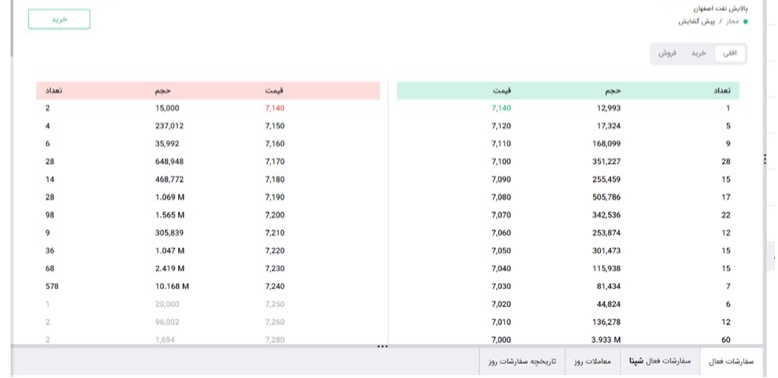Click the sell volume 10.168 M cell

[172, 286]
